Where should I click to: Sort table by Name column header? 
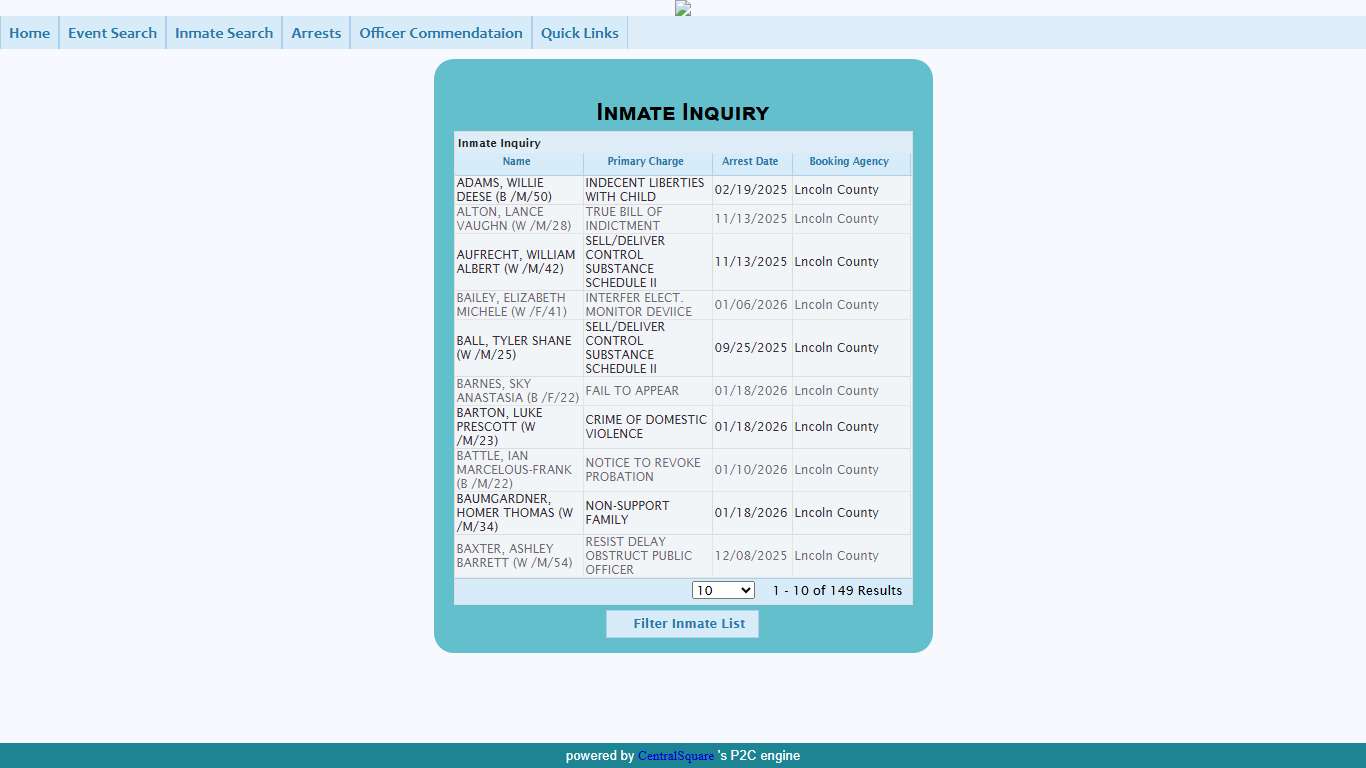pyautogui.click(x=517, y=162)
